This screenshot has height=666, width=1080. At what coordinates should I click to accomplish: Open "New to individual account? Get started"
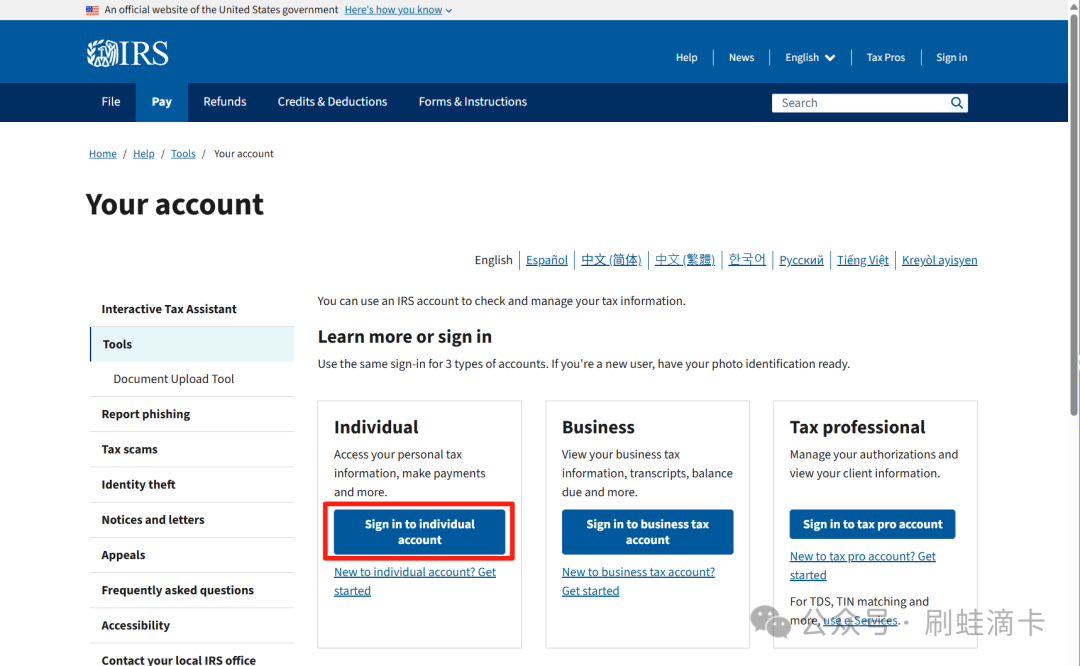pos(415,581)
